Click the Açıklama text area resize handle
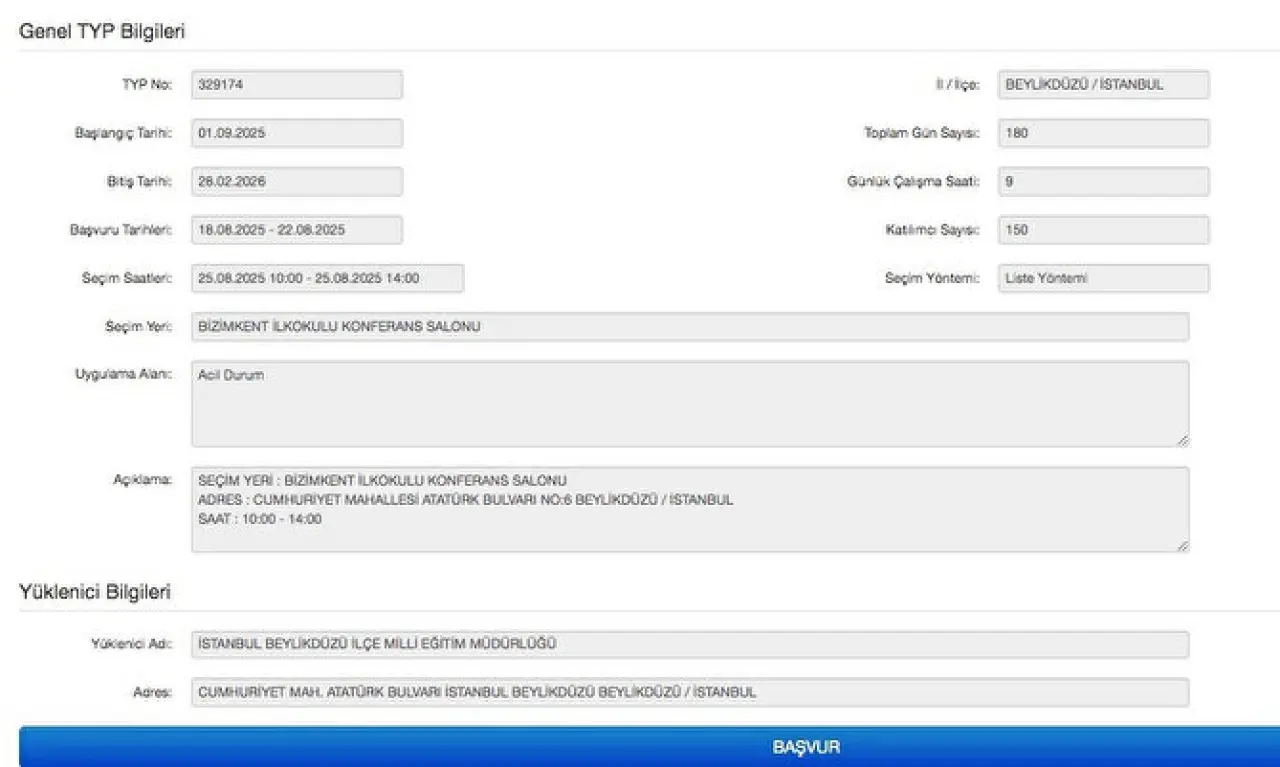This screenshot has width=1280, height=767. click(1183, 545)
